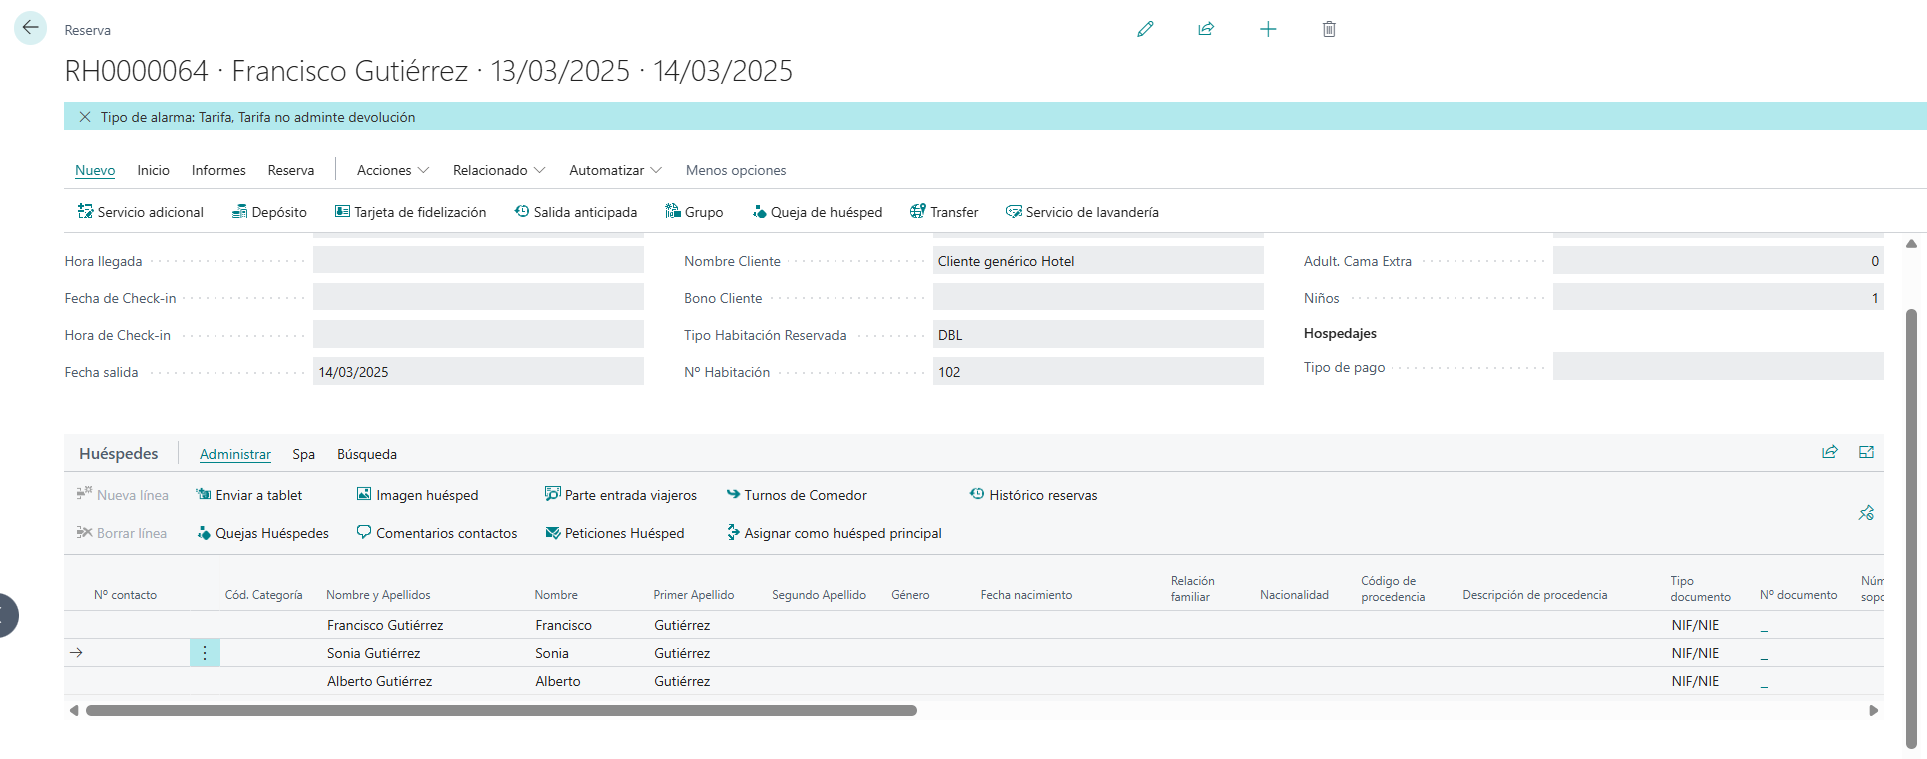Click Asignar como huésped principal
The height and width of the screenshot is (759, 1927).
tap(834, 533)
